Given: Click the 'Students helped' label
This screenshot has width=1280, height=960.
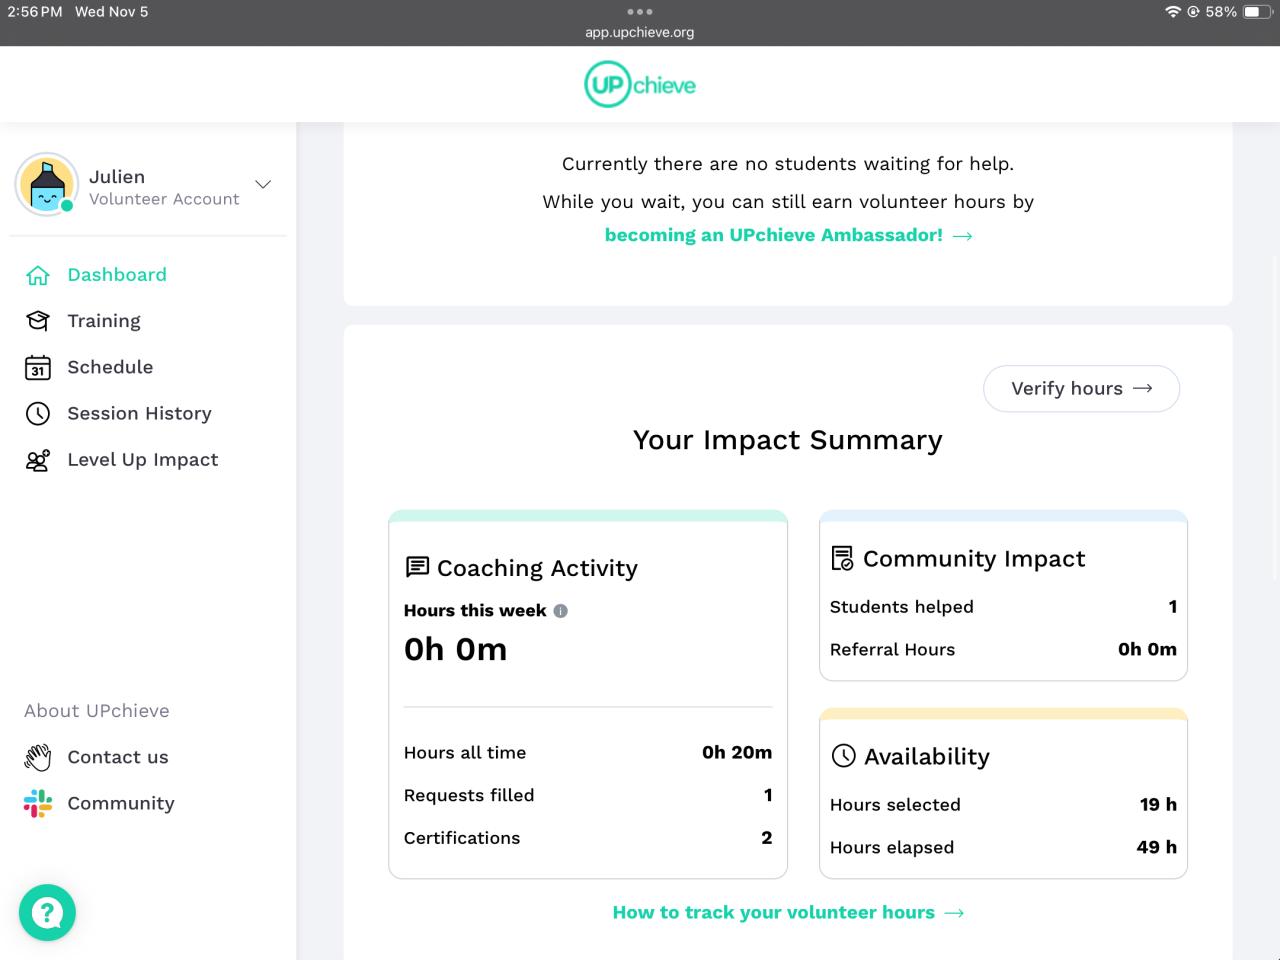Looking at the screenshot, I should point(902,607).
